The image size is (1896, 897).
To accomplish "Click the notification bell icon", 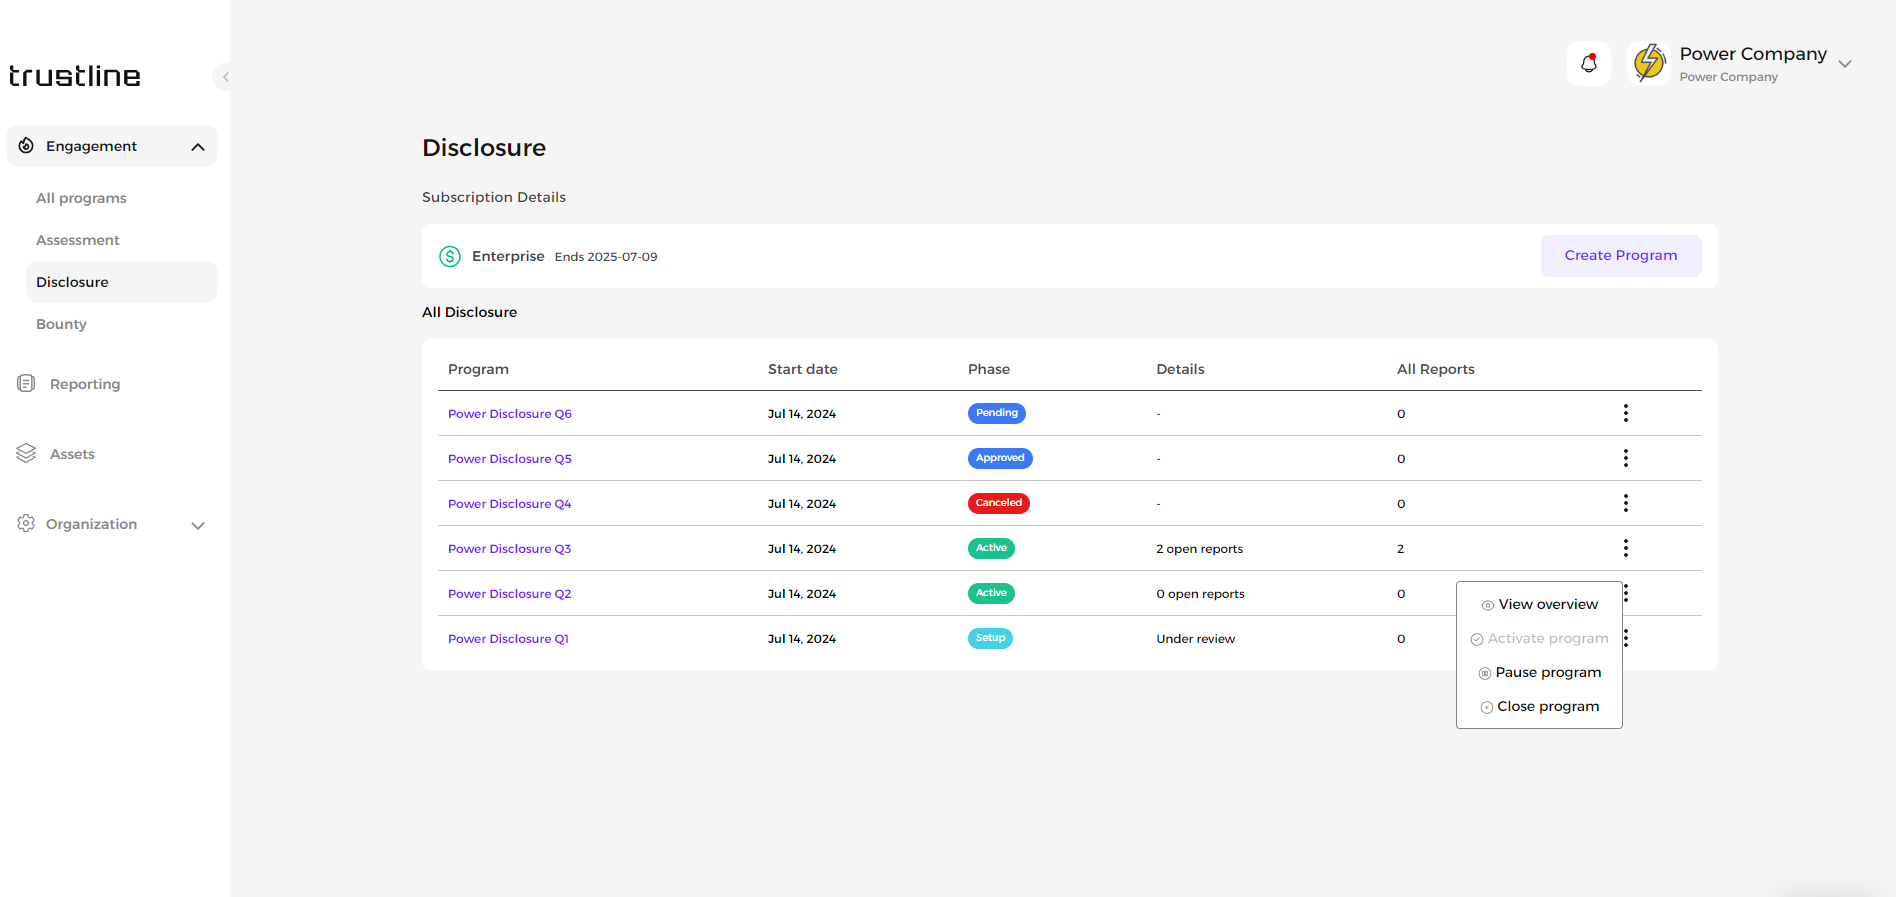I will pyautogui.click(x=1588, y=64).
